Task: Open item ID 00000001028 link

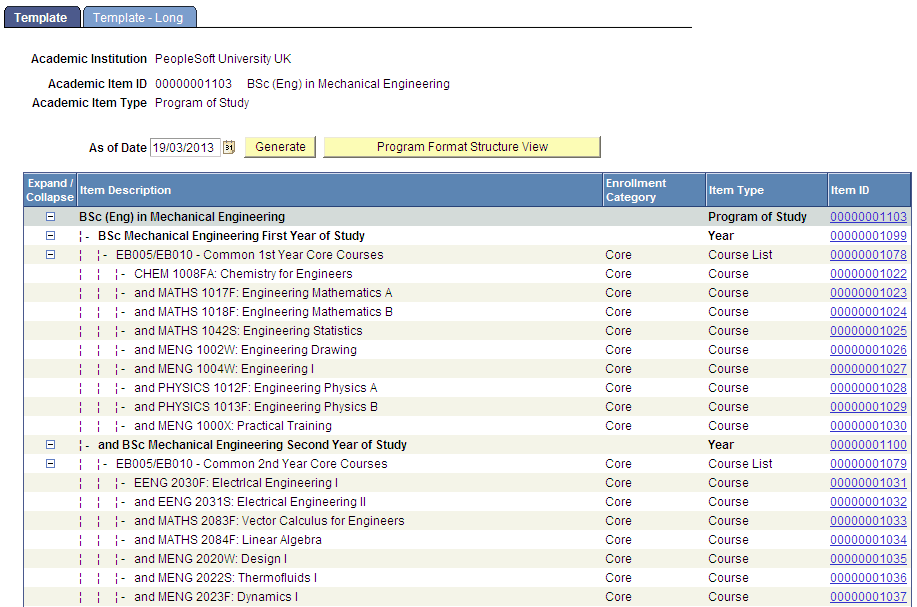Action: [x=868, y=388]
